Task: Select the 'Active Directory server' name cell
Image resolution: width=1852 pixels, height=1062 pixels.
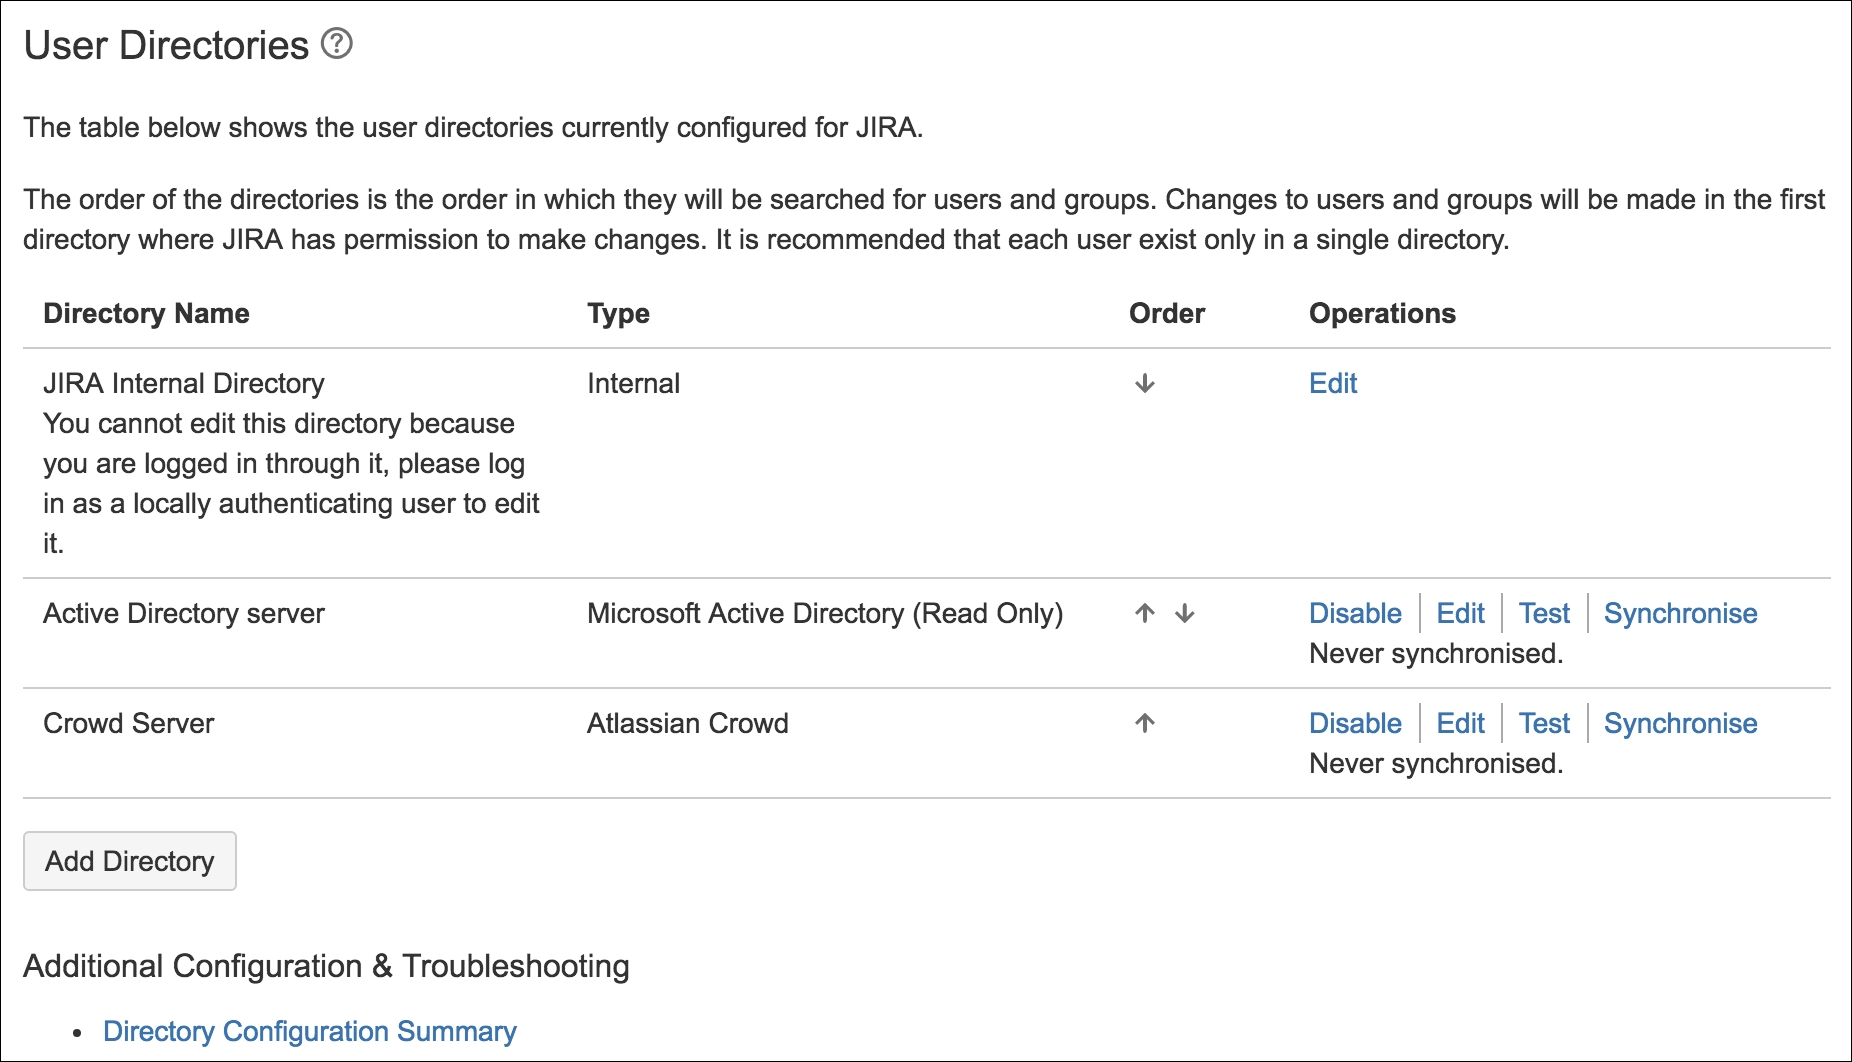Action: 184,613
